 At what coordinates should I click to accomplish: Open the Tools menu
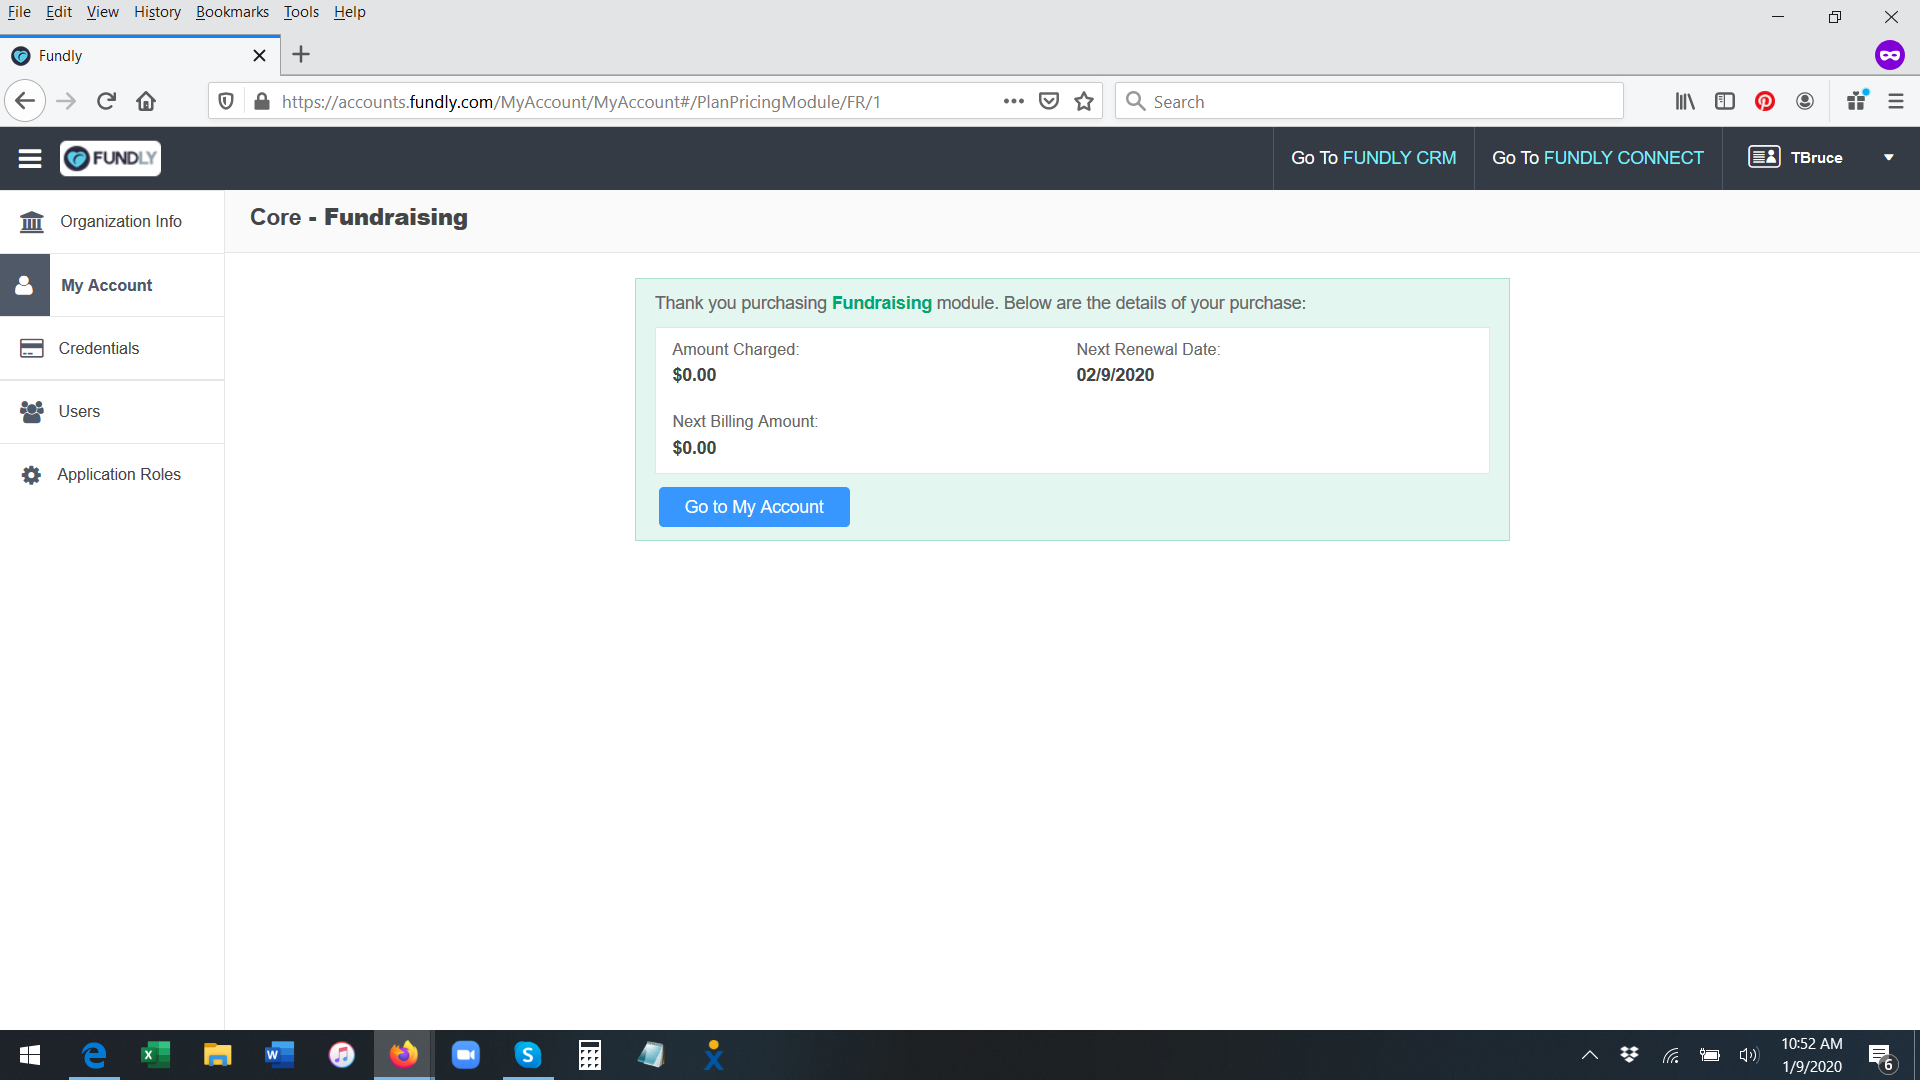coord(301,12)
